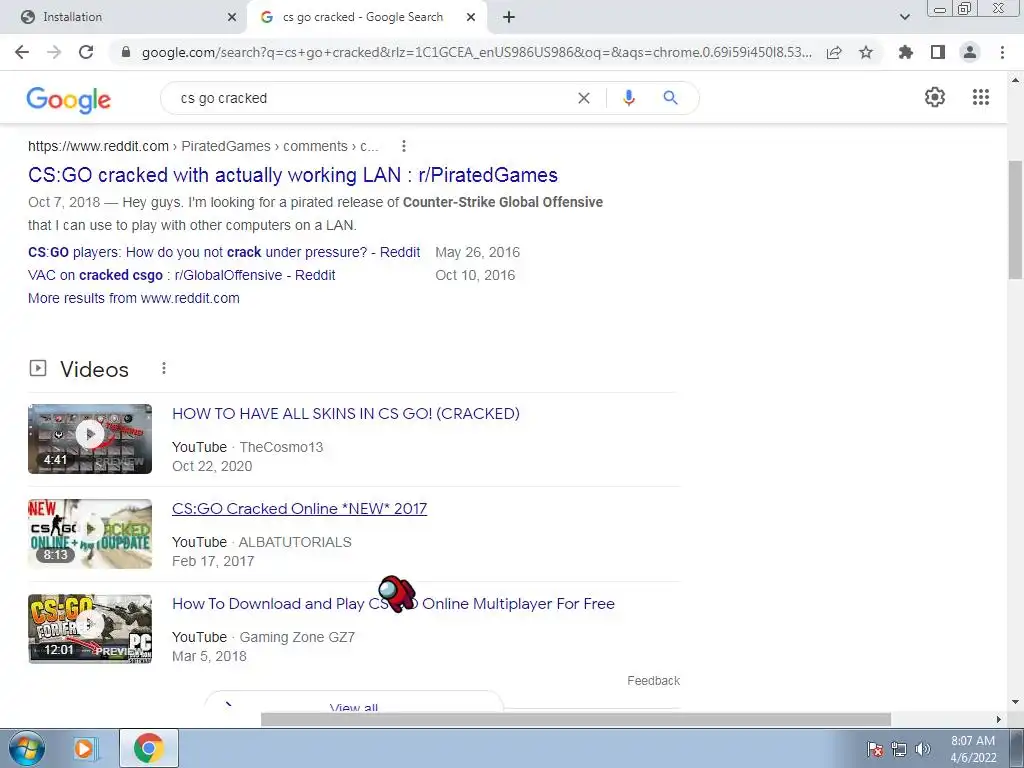
Task: Open More results from www.reddit.com
Action: [134, 298]
